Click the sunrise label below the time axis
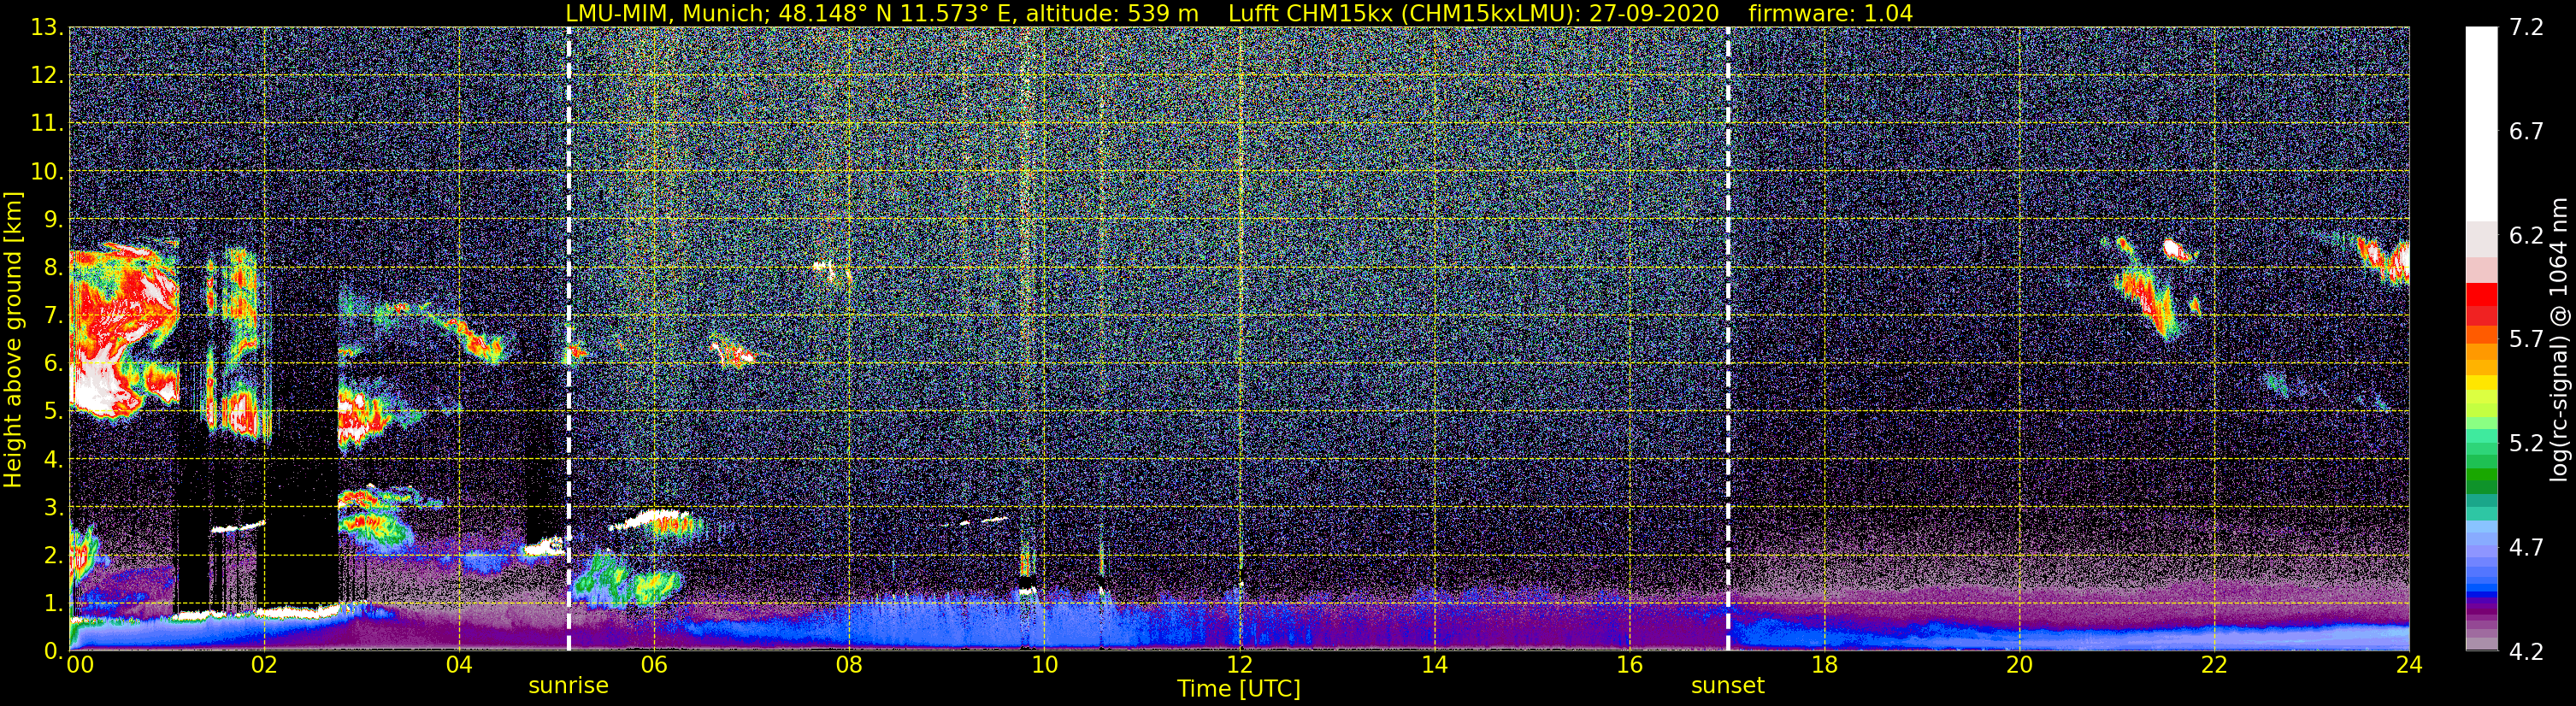Image resolution: width=2576 pixels, height=706 pixels. (x=568, y=686)
